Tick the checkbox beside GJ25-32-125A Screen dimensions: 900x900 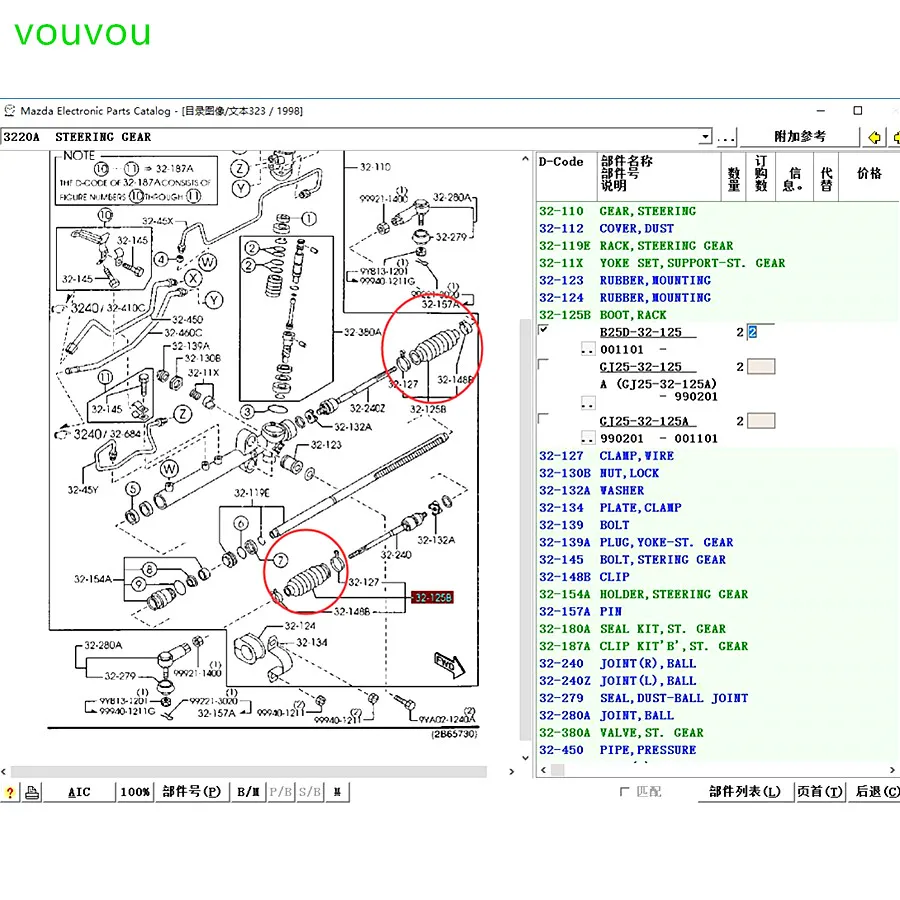click(x=543, y=418)
